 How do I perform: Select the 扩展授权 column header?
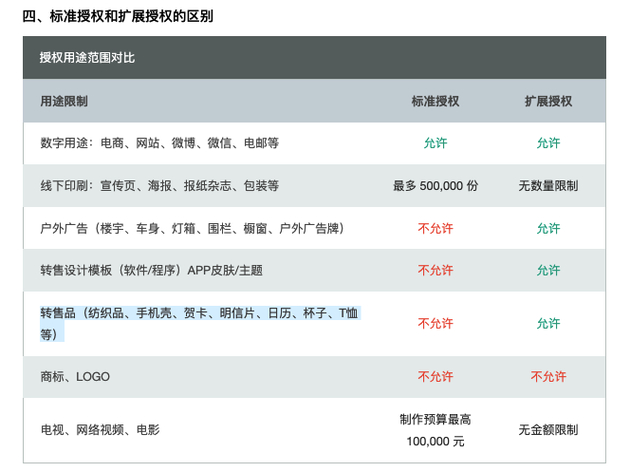click(548, 101)
